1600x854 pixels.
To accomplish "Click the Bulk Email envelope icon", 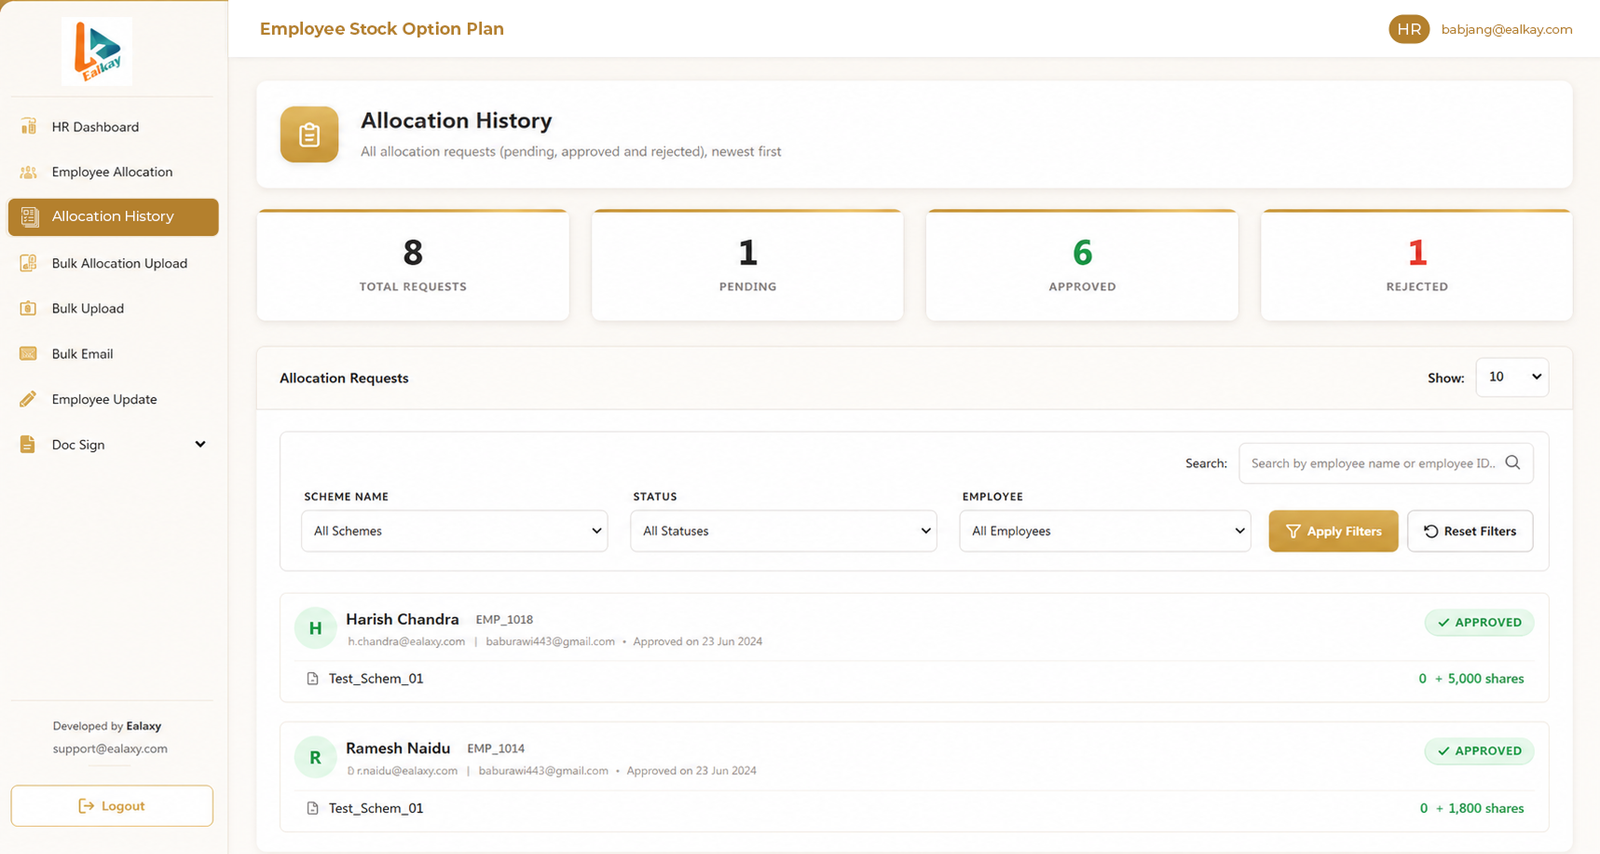I will [29, 354].
